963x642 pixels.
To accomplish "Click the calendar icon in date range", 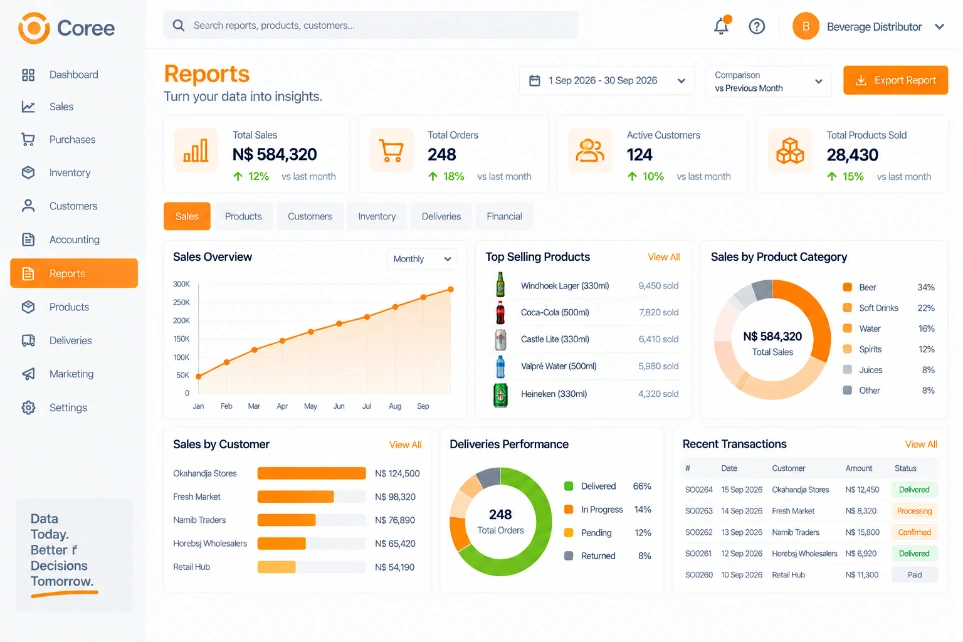I will coord(535,80).
